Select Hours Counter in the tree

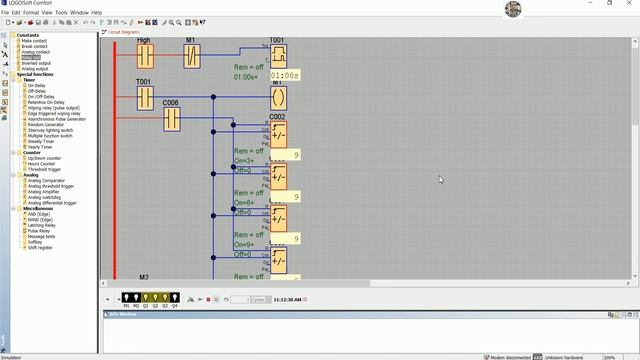coord(41,164)
